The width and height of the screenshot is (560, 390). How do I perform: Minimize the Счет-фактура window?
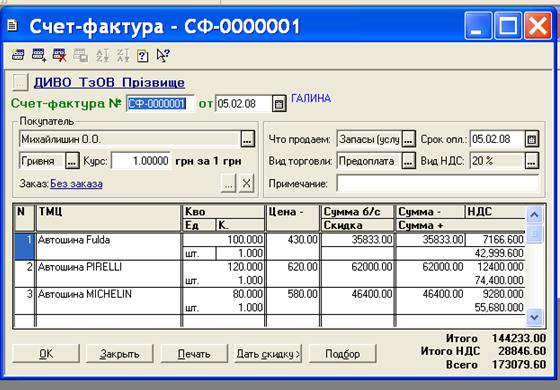(478, 26)
